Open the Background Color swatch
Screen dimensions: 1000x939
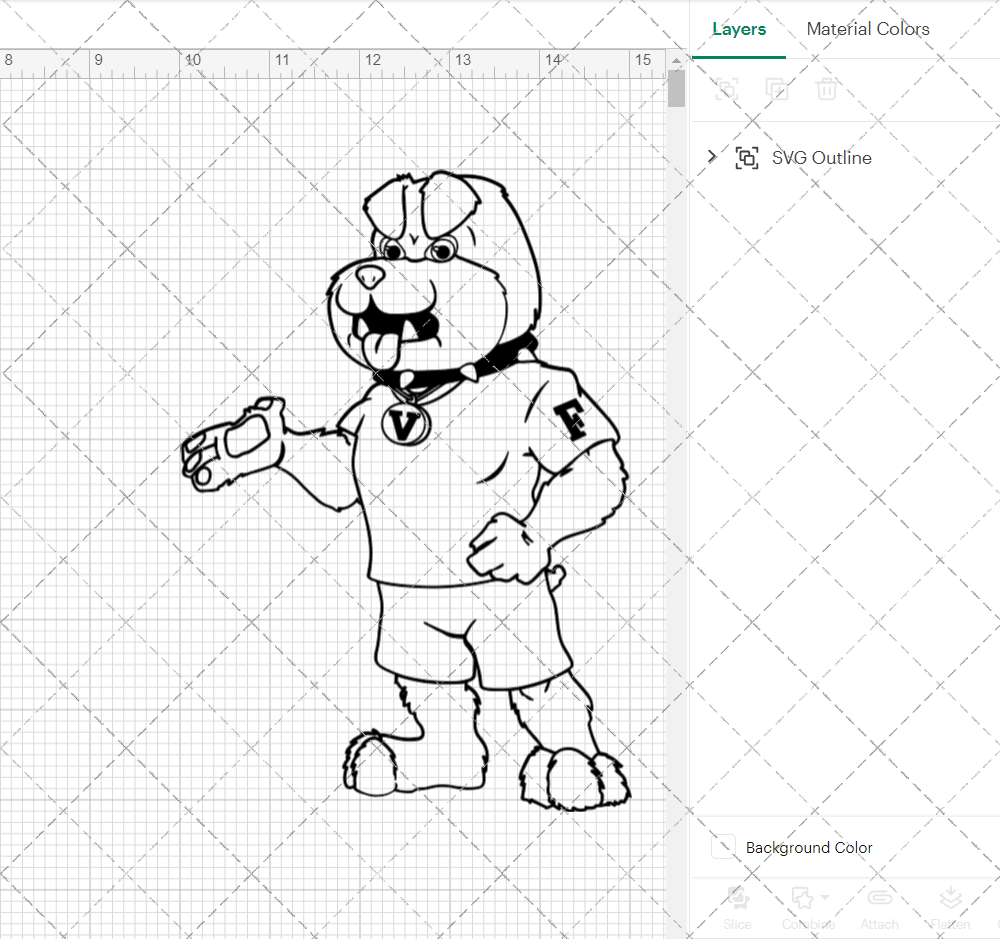723,847
